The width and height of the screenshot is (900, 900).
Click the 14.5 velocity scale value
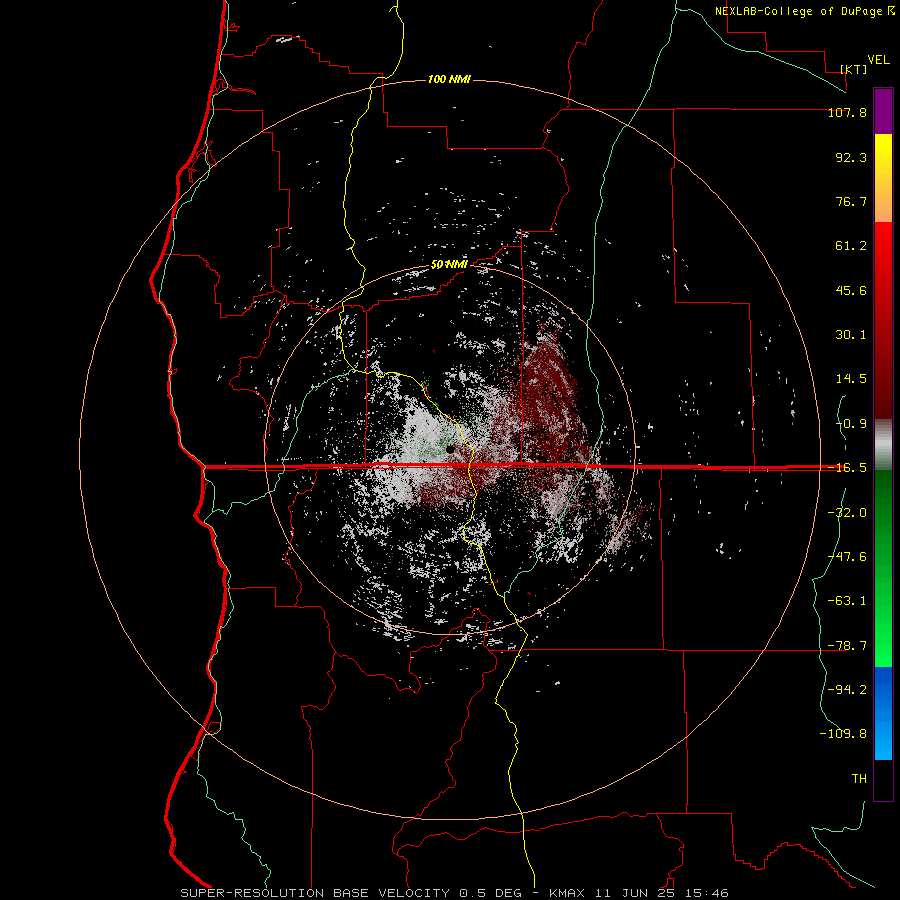pyautogui.click(x=851, y=379)
